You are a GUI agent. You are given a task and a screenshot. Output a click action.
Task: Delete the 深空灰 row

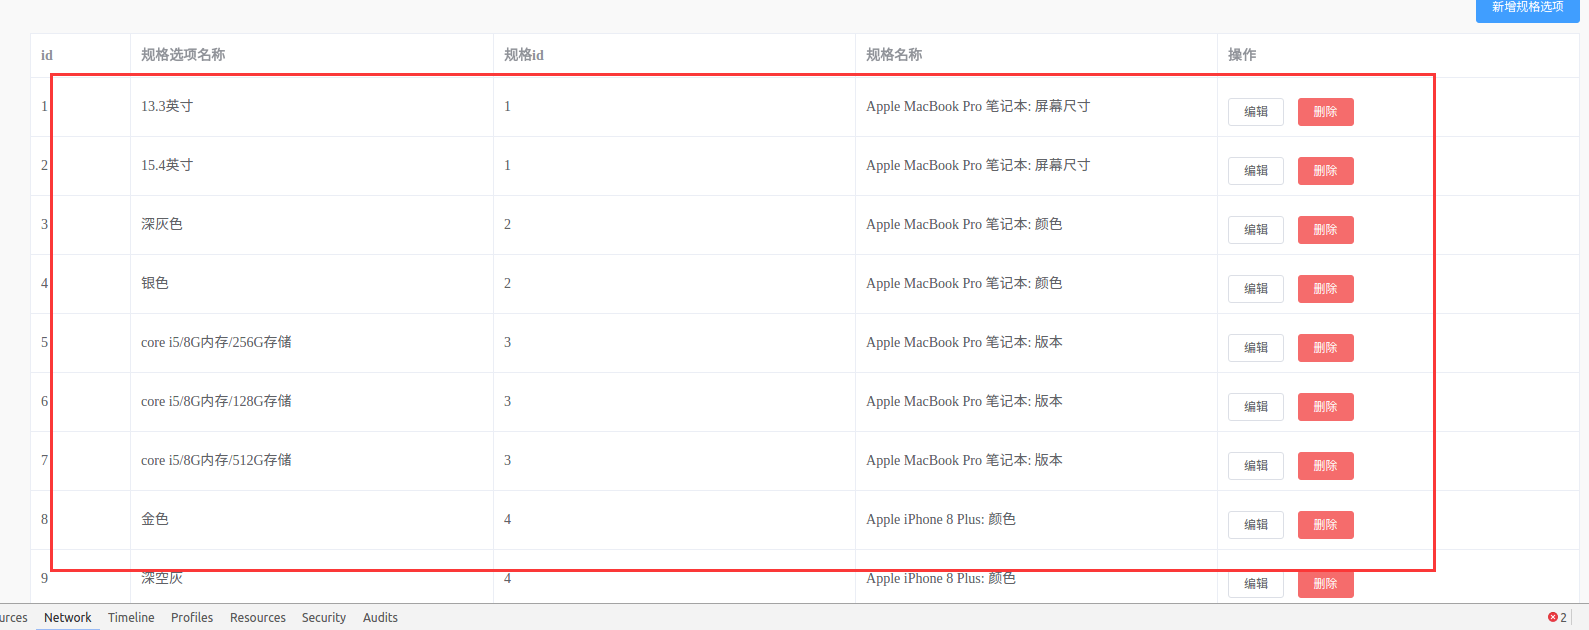[x=1325, y=584]
